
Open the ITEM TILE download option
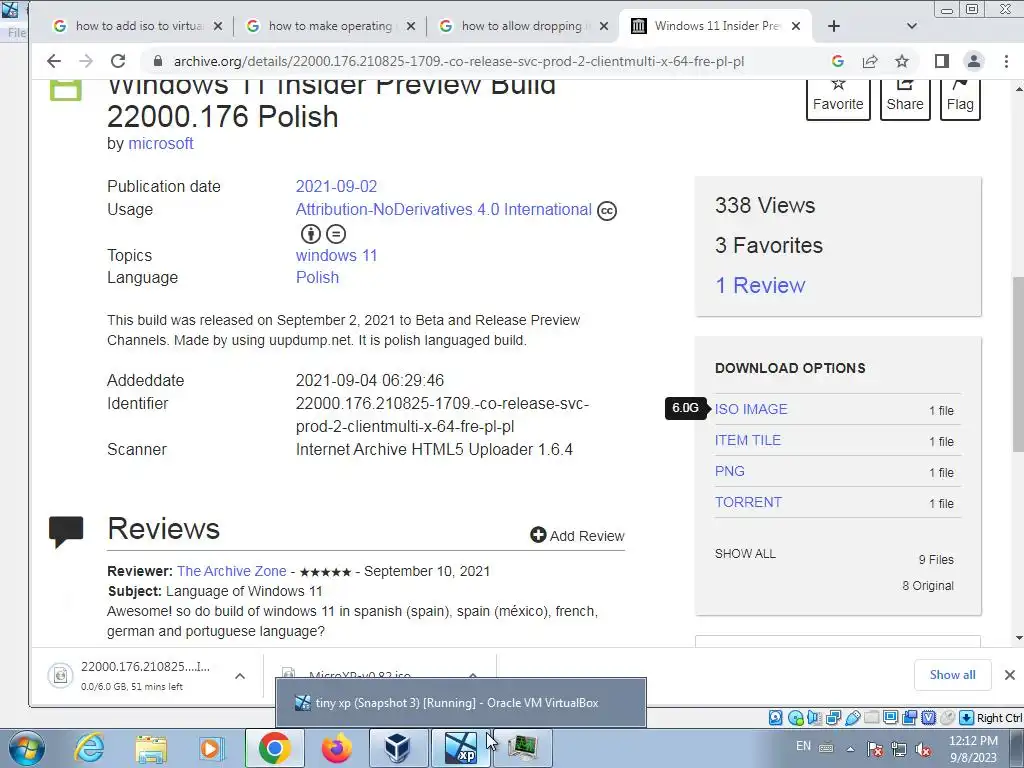(748, 440)
